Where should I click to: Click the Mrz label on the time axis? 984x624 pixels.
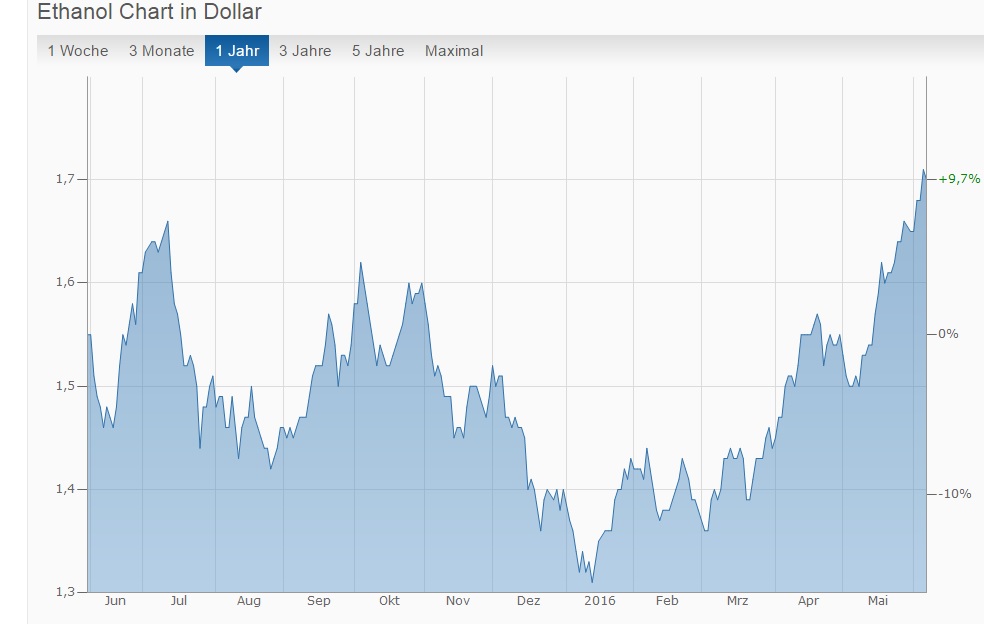pyautogui.click(x=737, y=601)
